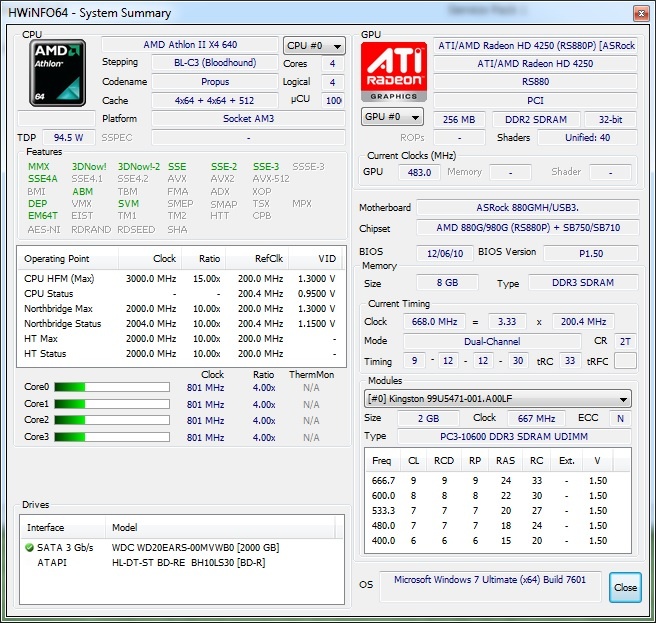Click the Unified: 40 shaders field
Screen dimensions: 656x623
coord(587,137)
